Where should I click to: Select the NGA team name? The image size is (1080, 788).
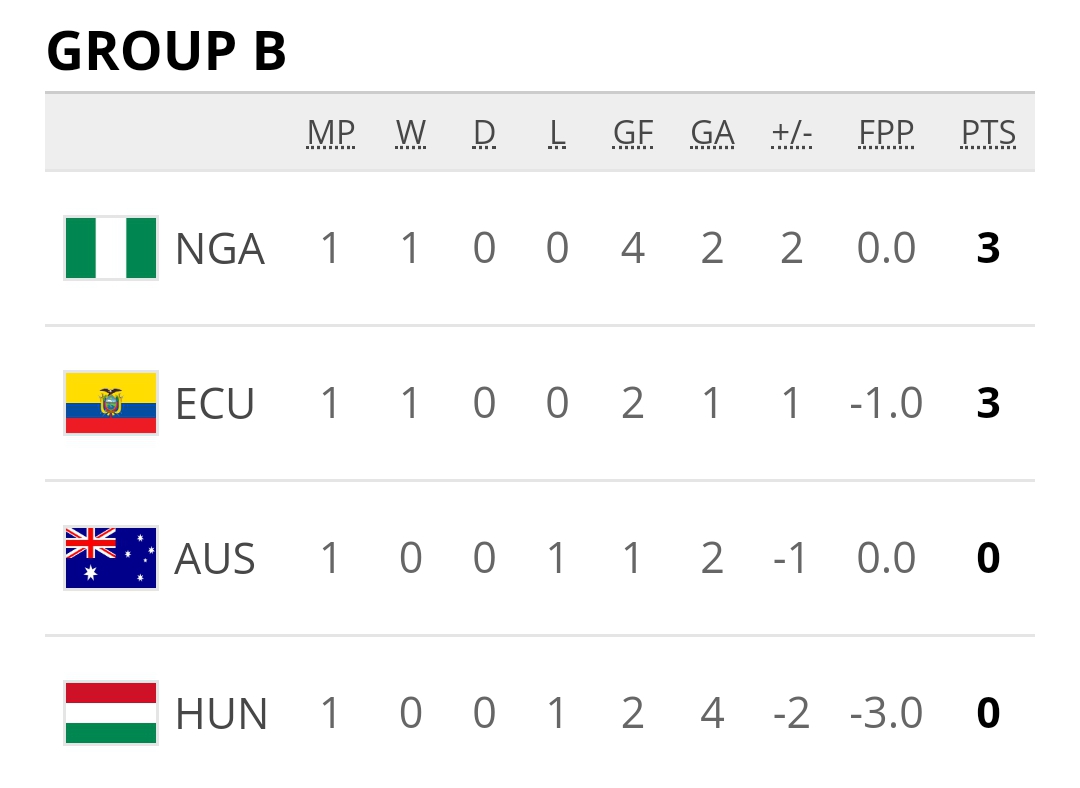220,249
